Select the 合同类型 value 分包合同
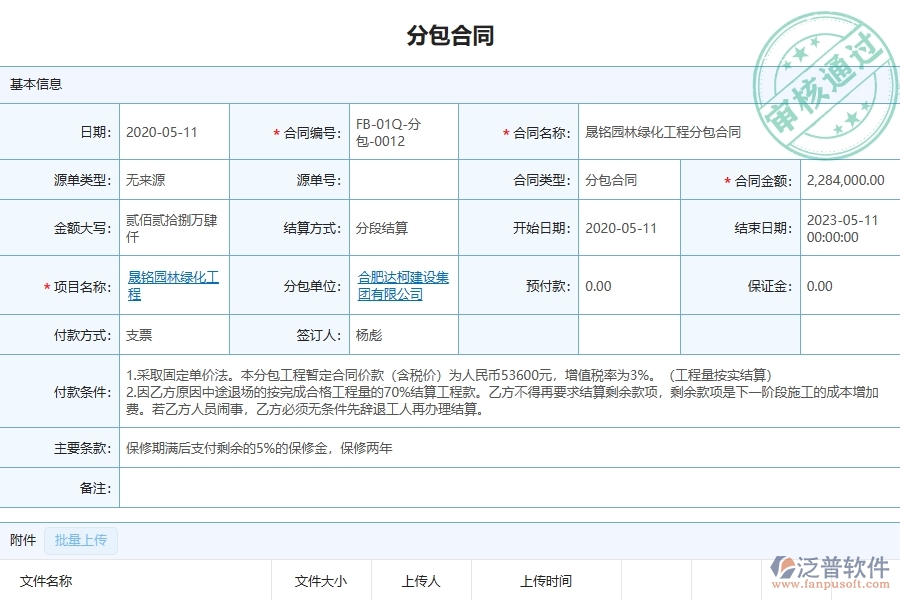 pos(611,179)
